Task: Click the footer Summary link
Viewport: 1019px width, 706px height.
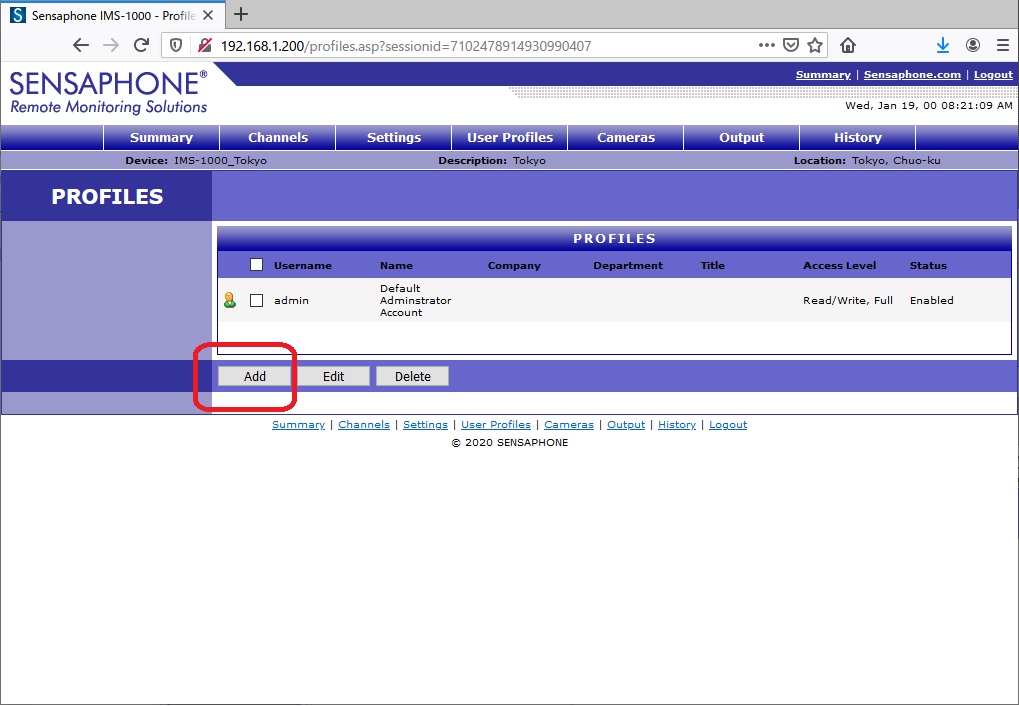Action: pyautogui.click(x=298, y=425)
